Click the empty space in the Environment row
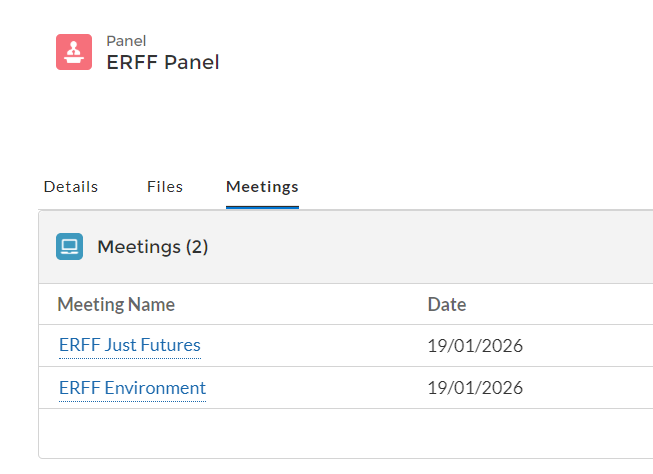The height and width of the screenshot is (474, 653). tap(310, 388)
